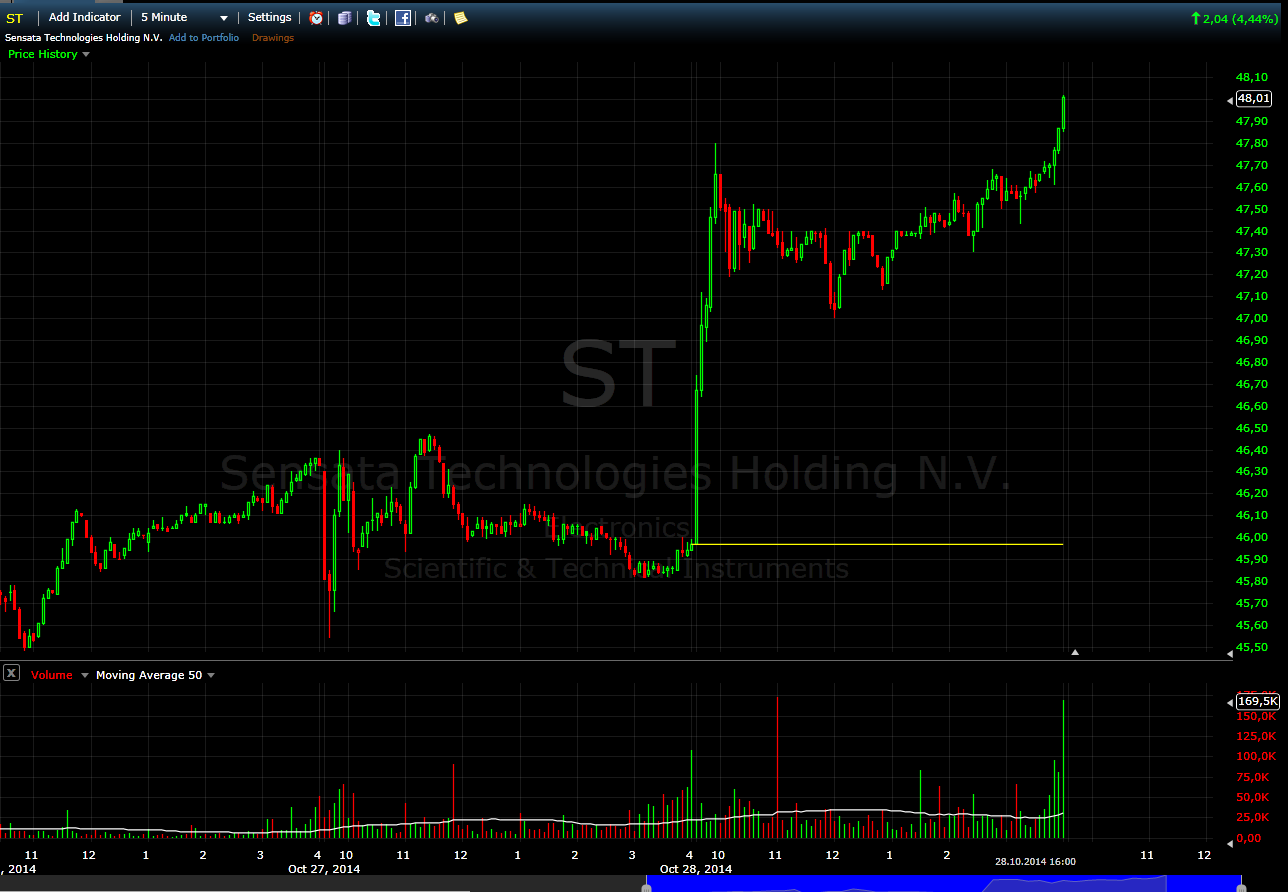Click the 100,0K volume axis label

pyautogui.click(x=1254, y=756)
